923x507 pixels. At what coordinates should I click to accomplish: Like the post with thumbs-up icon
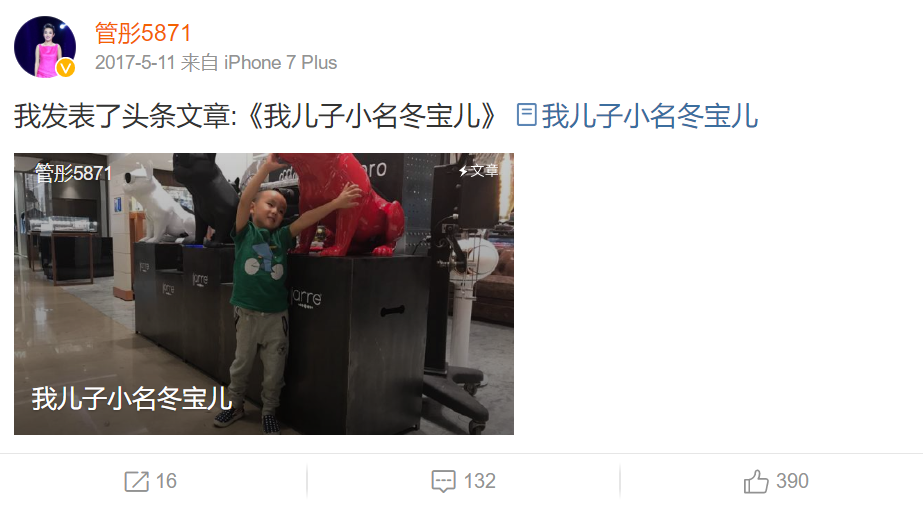(x=756, y=481)
